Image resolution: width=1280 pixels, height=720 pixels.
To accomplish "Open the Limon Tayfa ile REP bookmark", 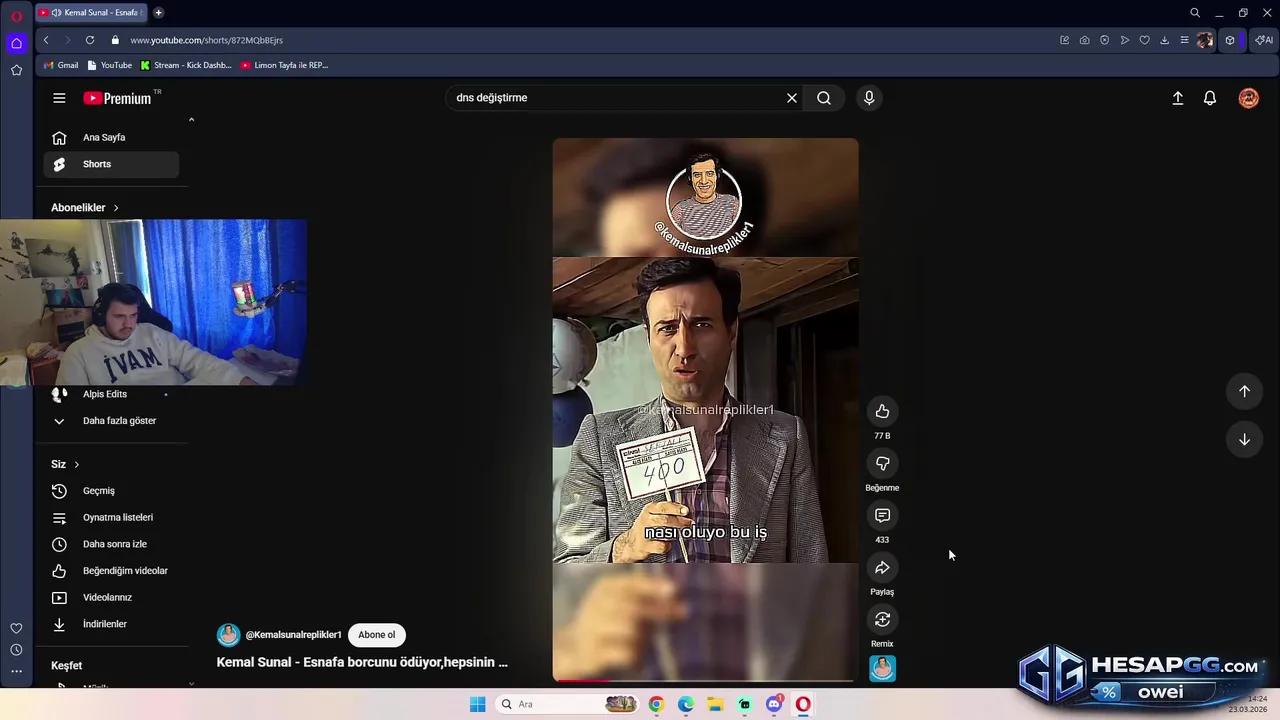I will [x=285, y=65].
